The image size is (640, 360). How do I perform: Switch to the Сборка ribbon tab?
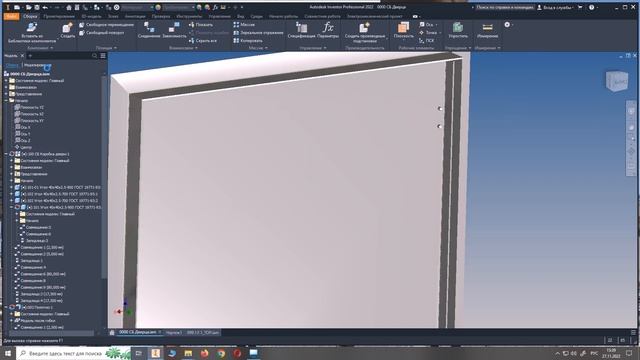click(30, 16)
